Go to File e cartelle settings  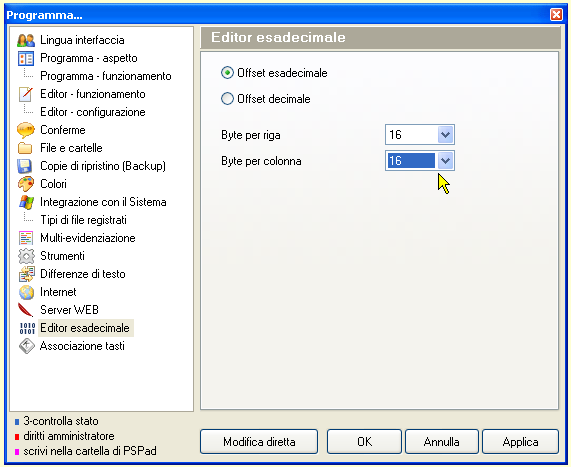[71, 148]
